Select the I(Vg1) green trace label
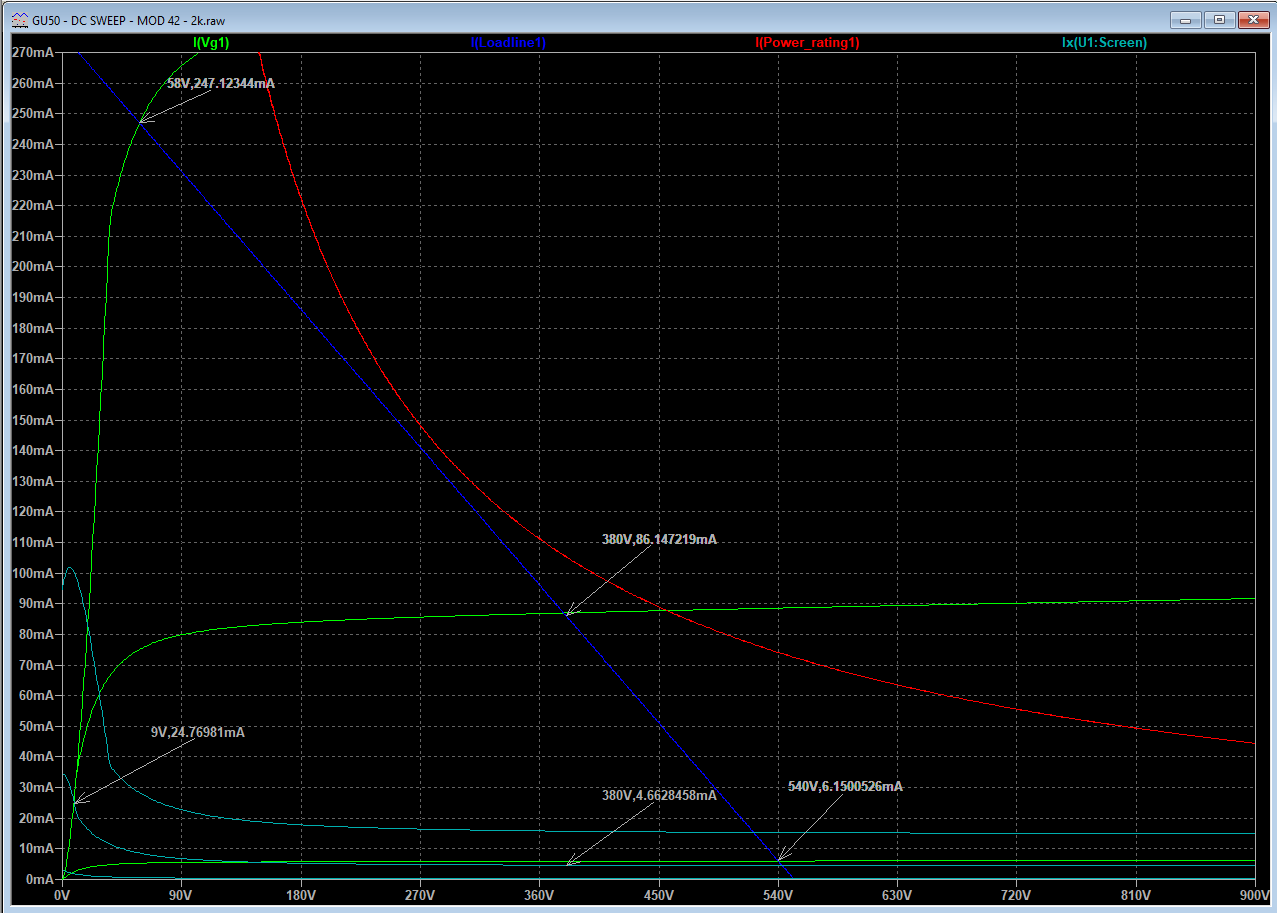Viewport: 1277px width, 913px height. [215, 43]
